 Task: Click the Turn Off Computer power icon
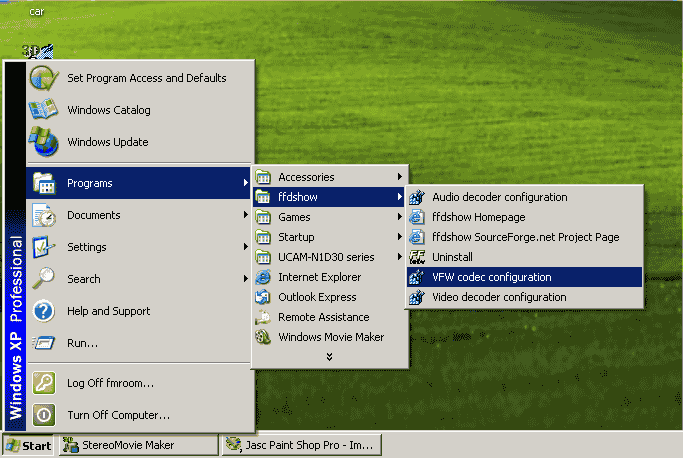pyautogui.click(x=44, y=415)
